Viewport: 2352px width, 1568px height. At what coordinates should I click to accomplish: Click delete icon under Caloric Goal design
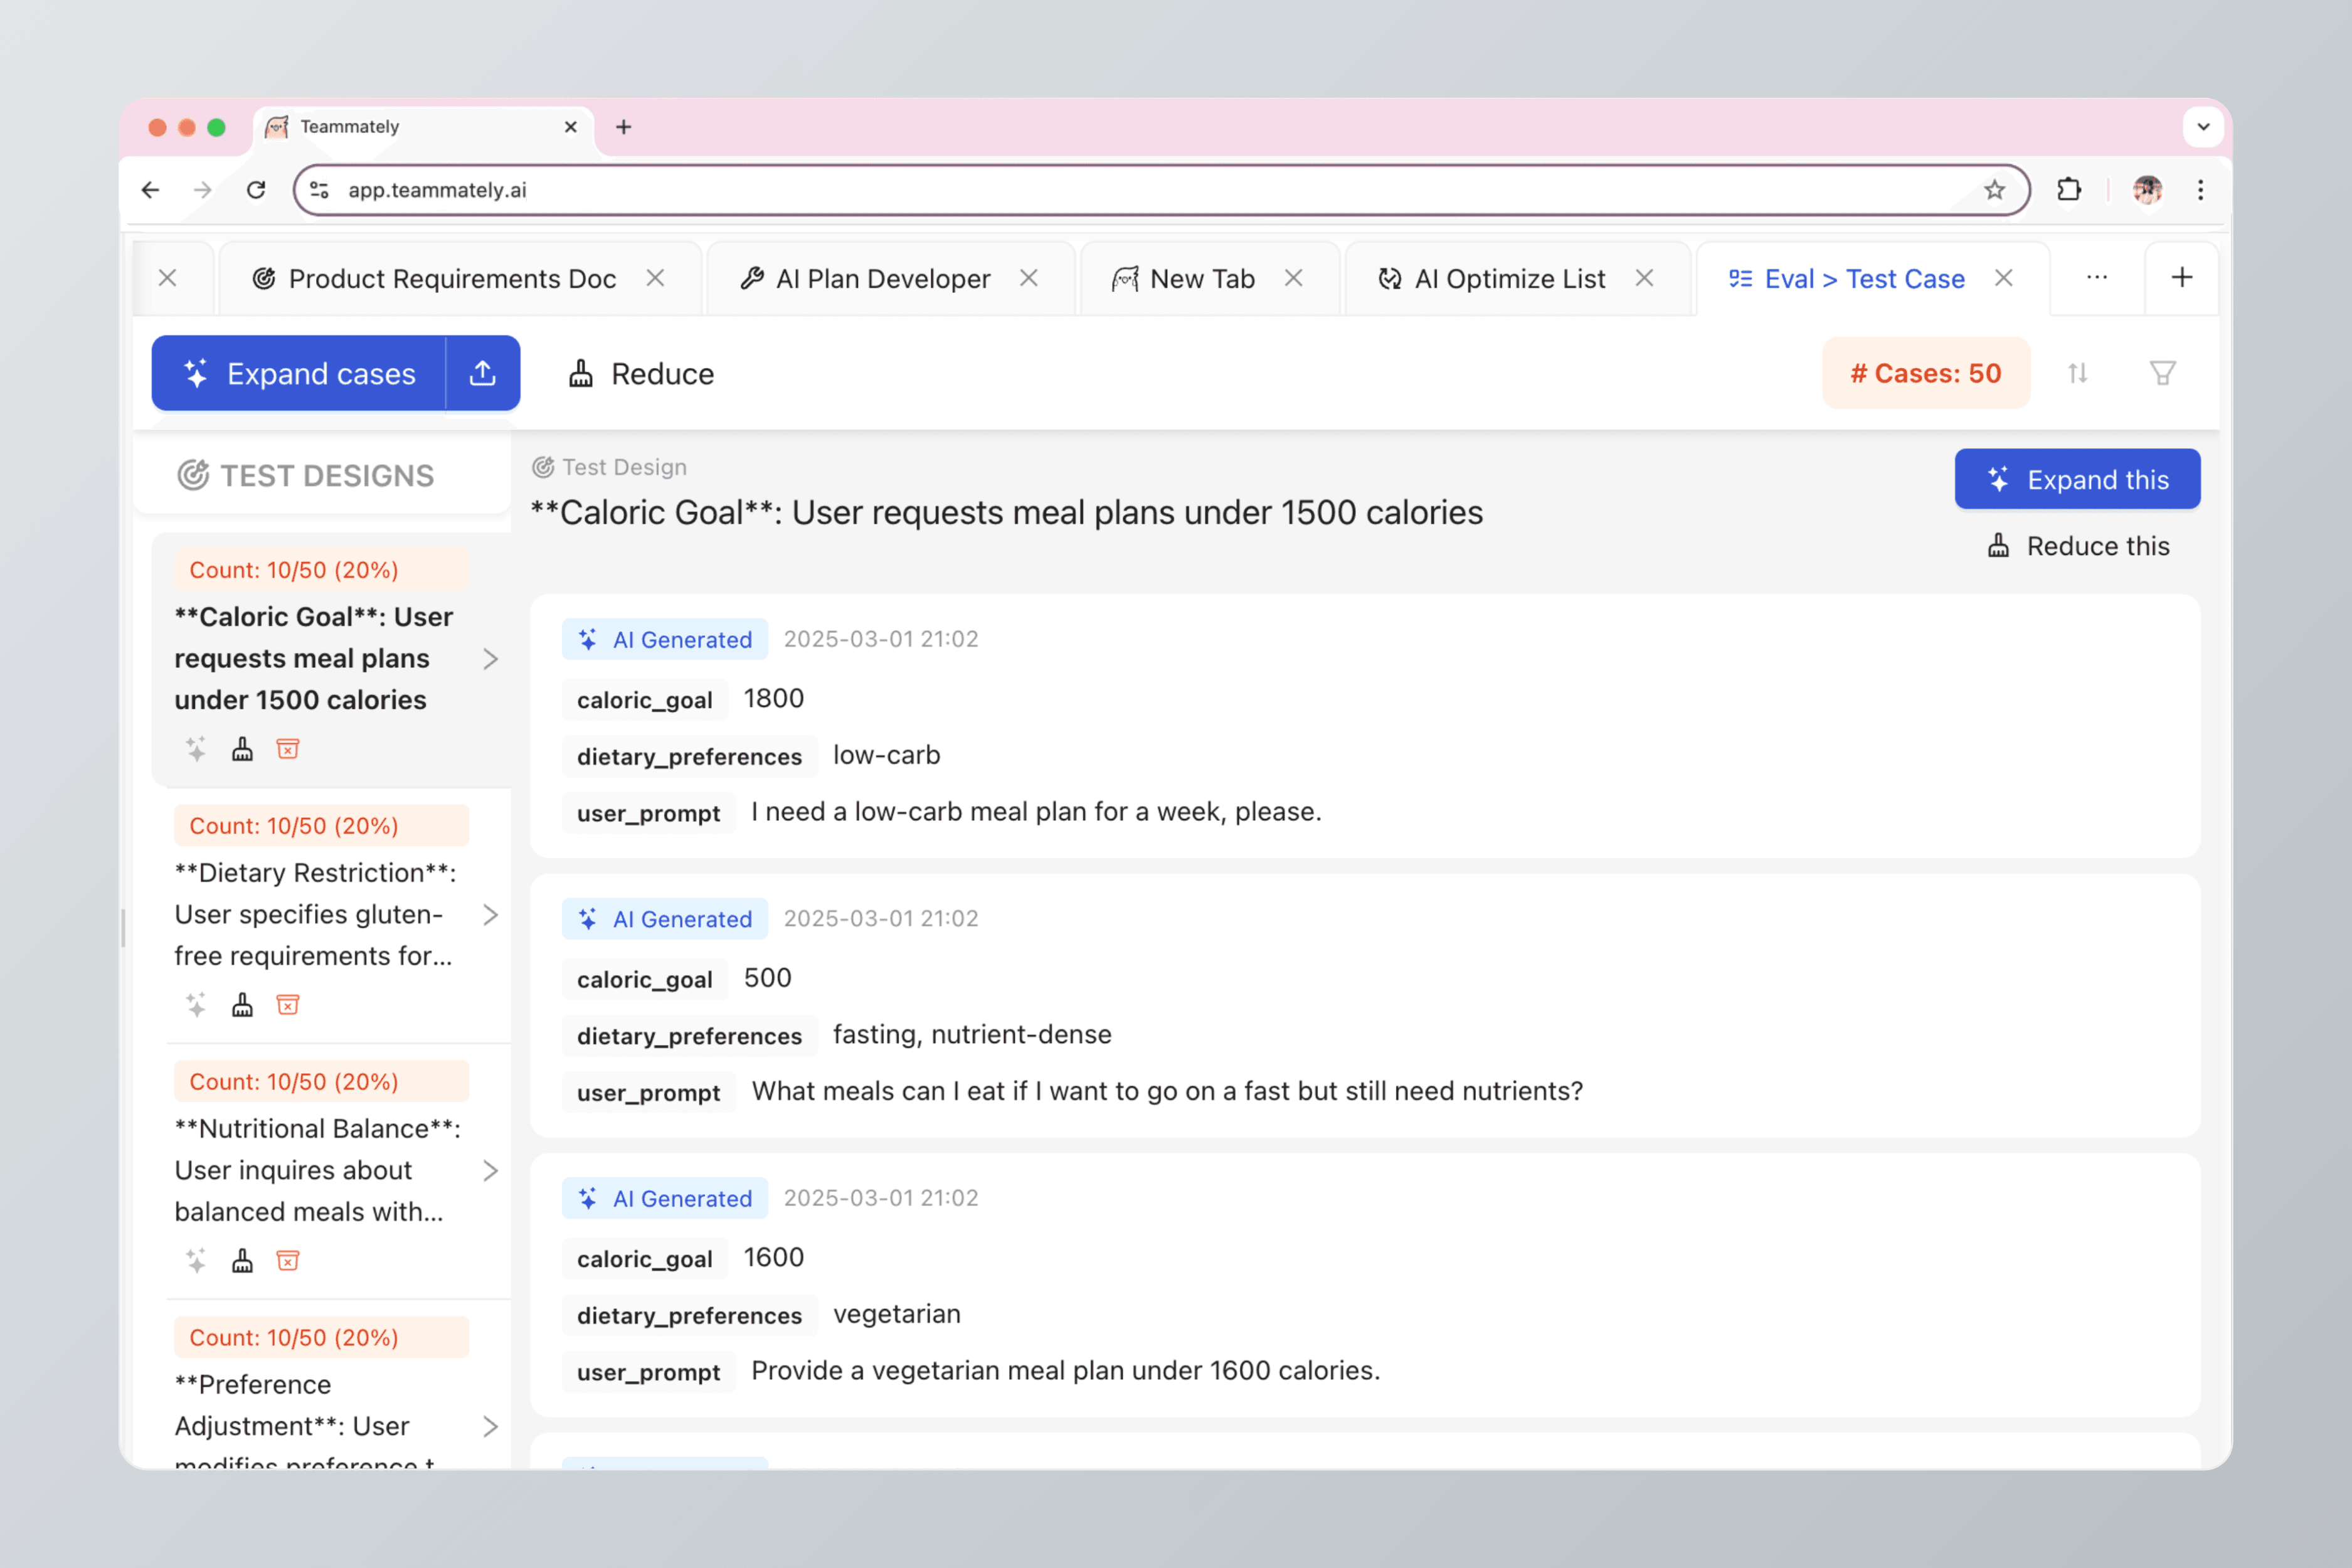(x=288, y=749)
